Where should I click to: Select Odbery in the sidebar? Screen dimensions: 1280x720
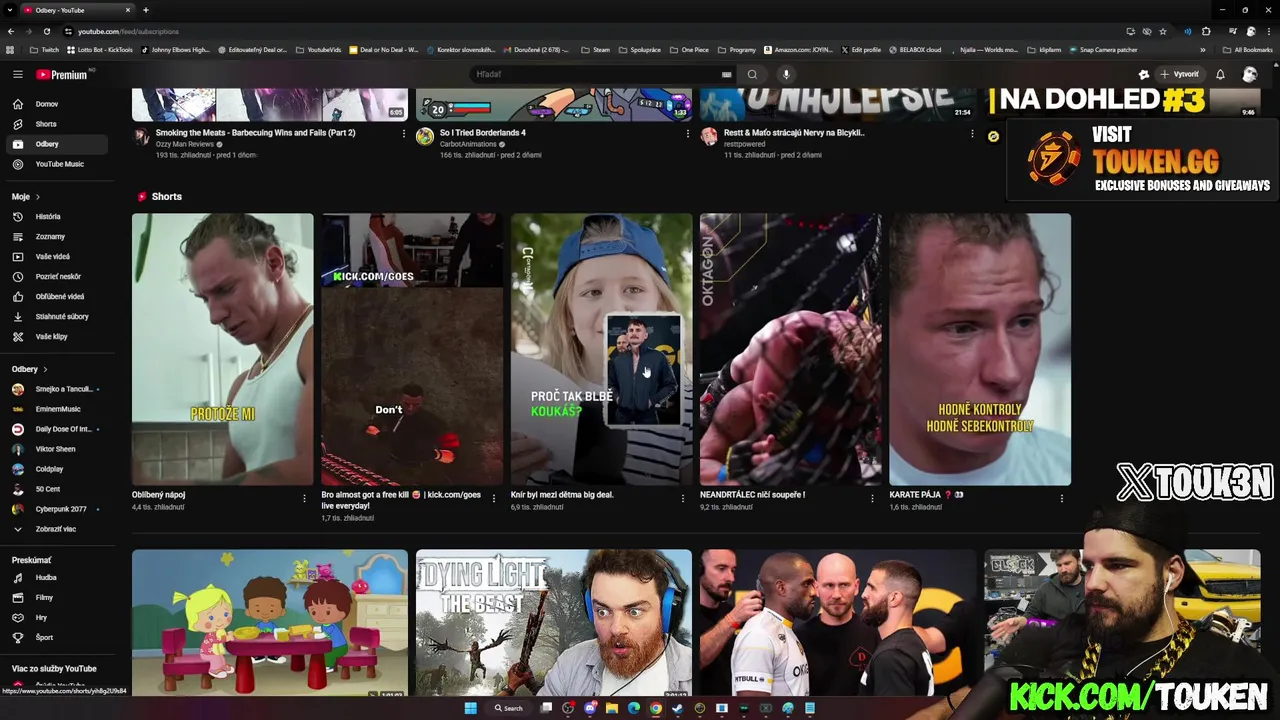point(57,144)
